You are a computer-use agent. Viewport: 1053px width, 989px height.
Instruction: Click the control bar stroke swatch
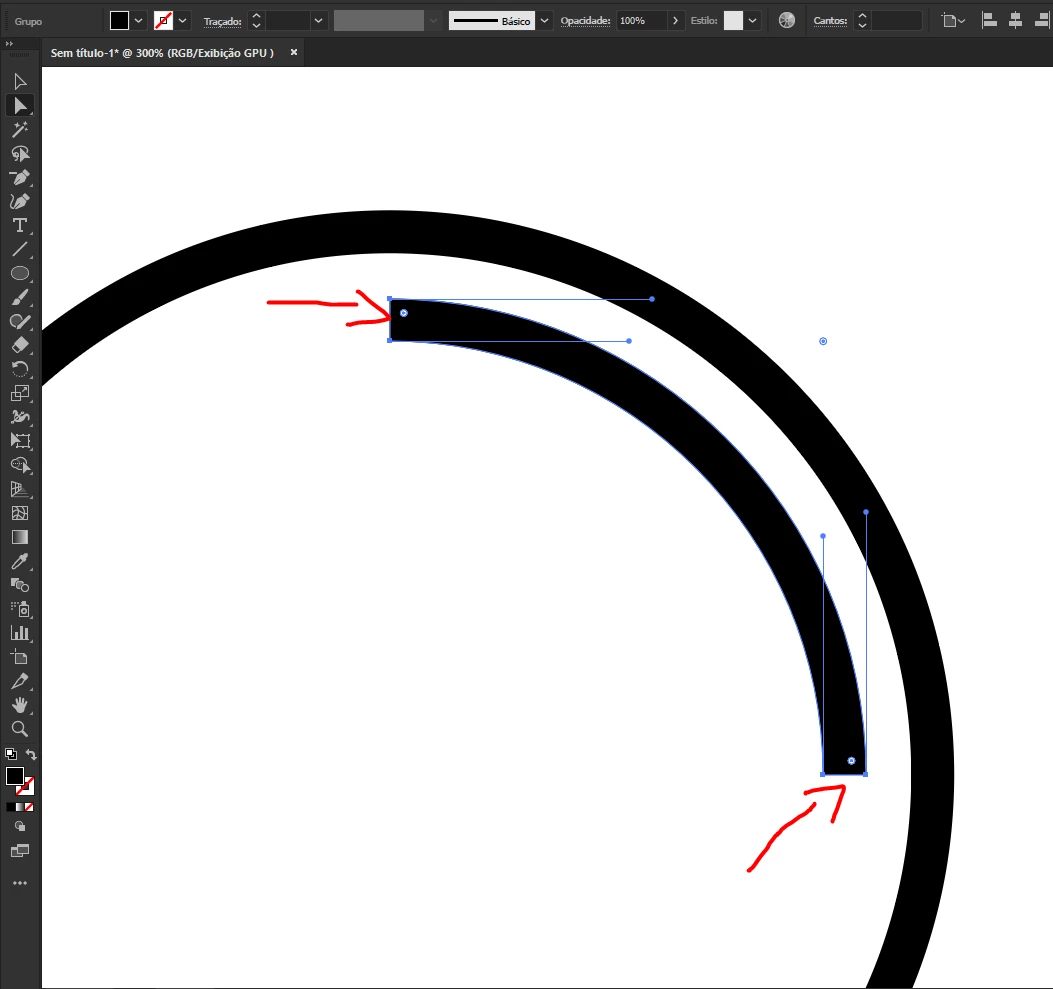[x=163, y=21]
